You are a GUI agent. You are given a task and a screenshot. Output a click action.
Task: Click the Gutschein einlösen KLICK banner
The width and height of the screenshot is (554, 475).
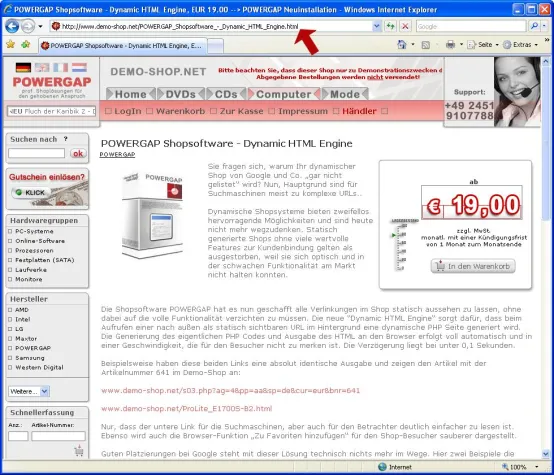pyautogui.click(x=47, y=189)
